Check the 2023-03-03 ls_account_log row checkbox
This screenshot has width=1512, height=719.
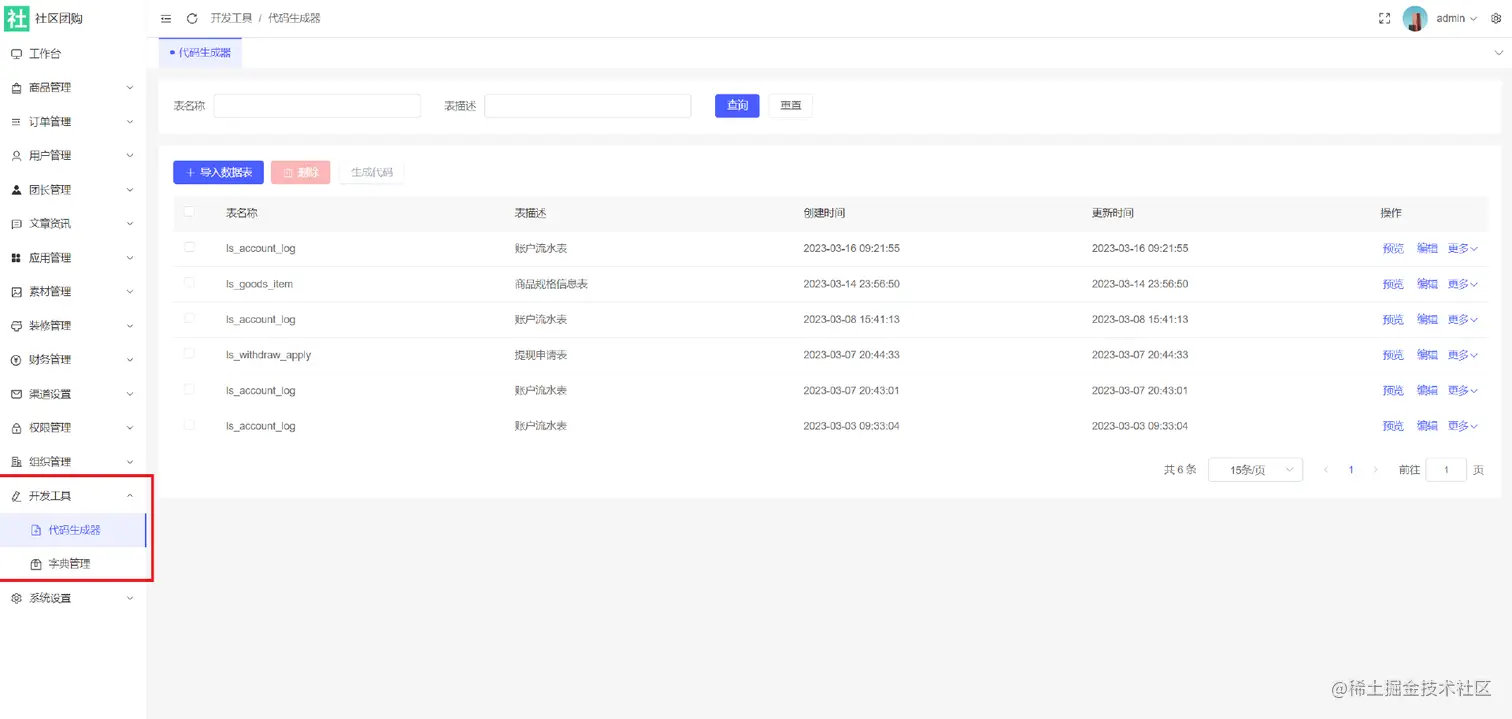tap(189, 425)
